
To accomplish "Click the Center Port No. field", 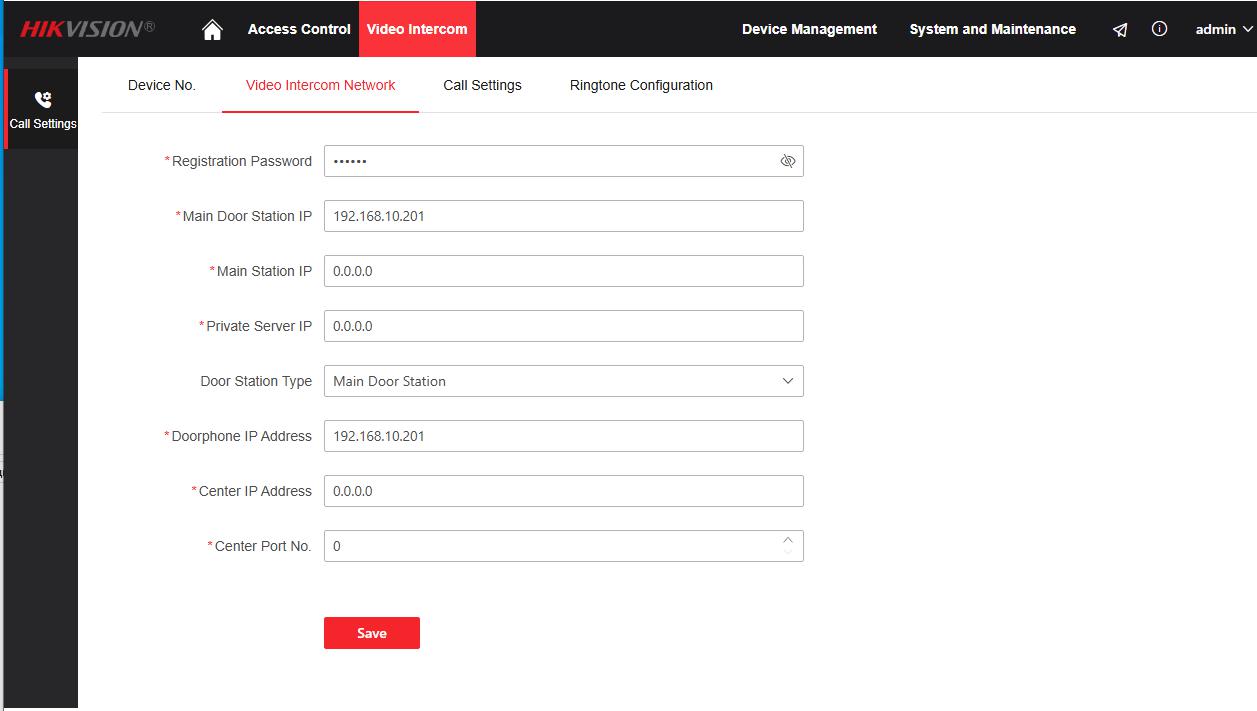I will 564,546.
